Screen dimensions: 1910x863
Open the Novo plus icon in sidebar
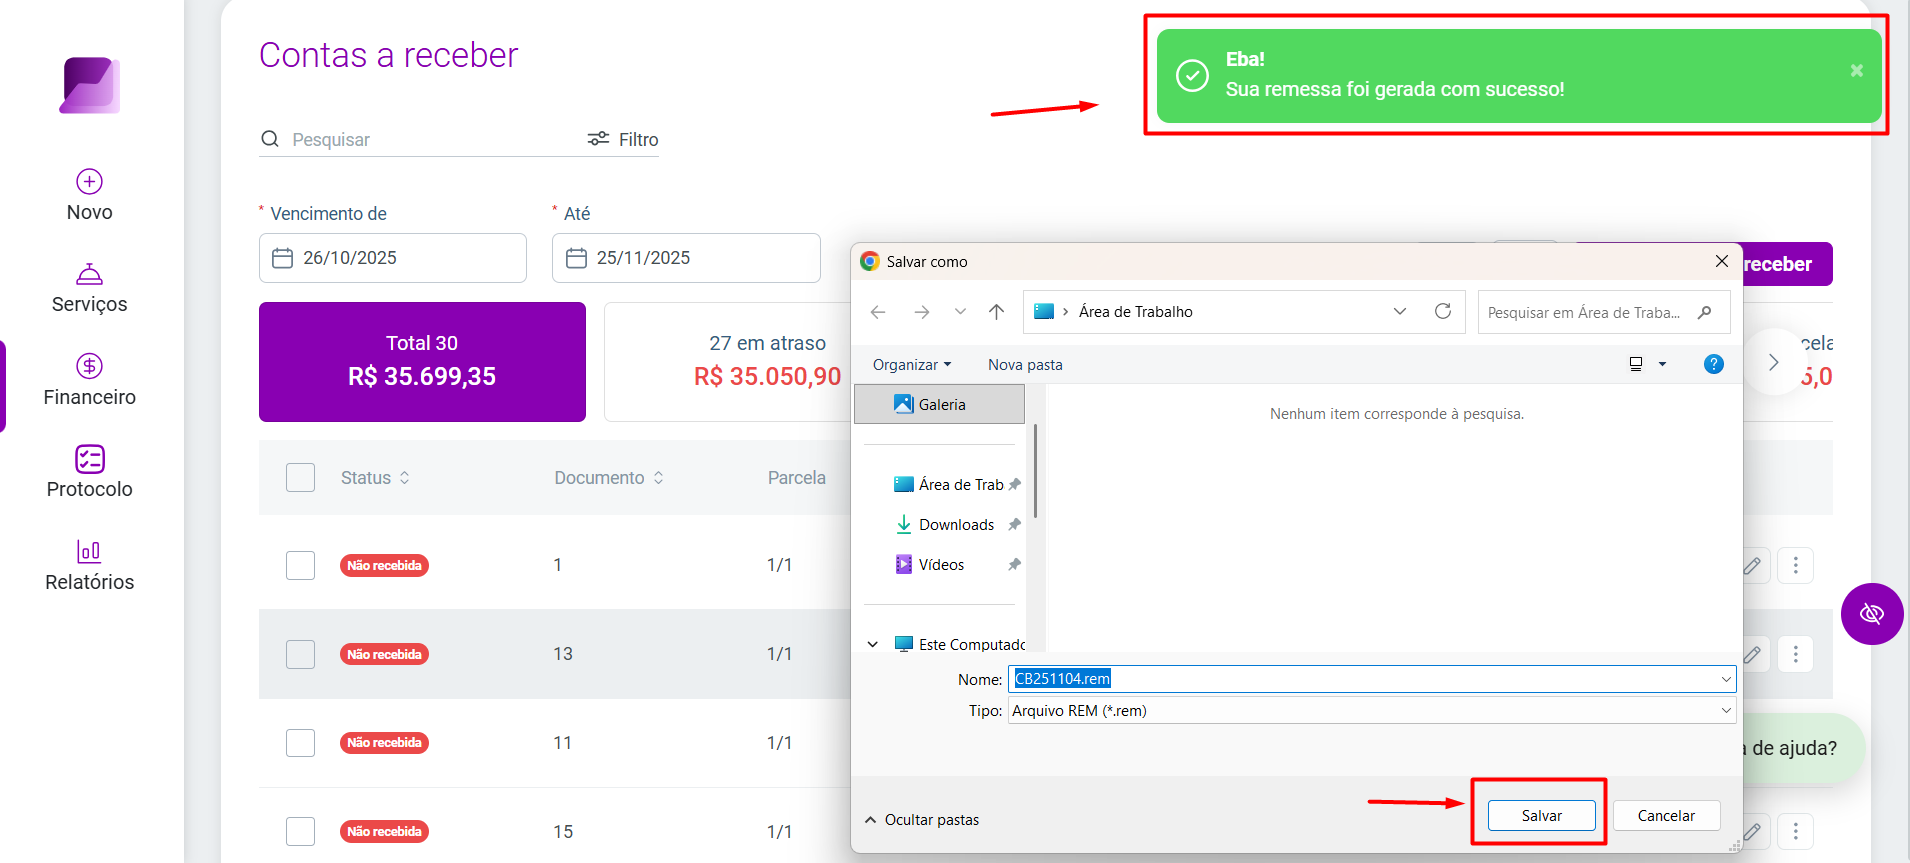[89, 181]
